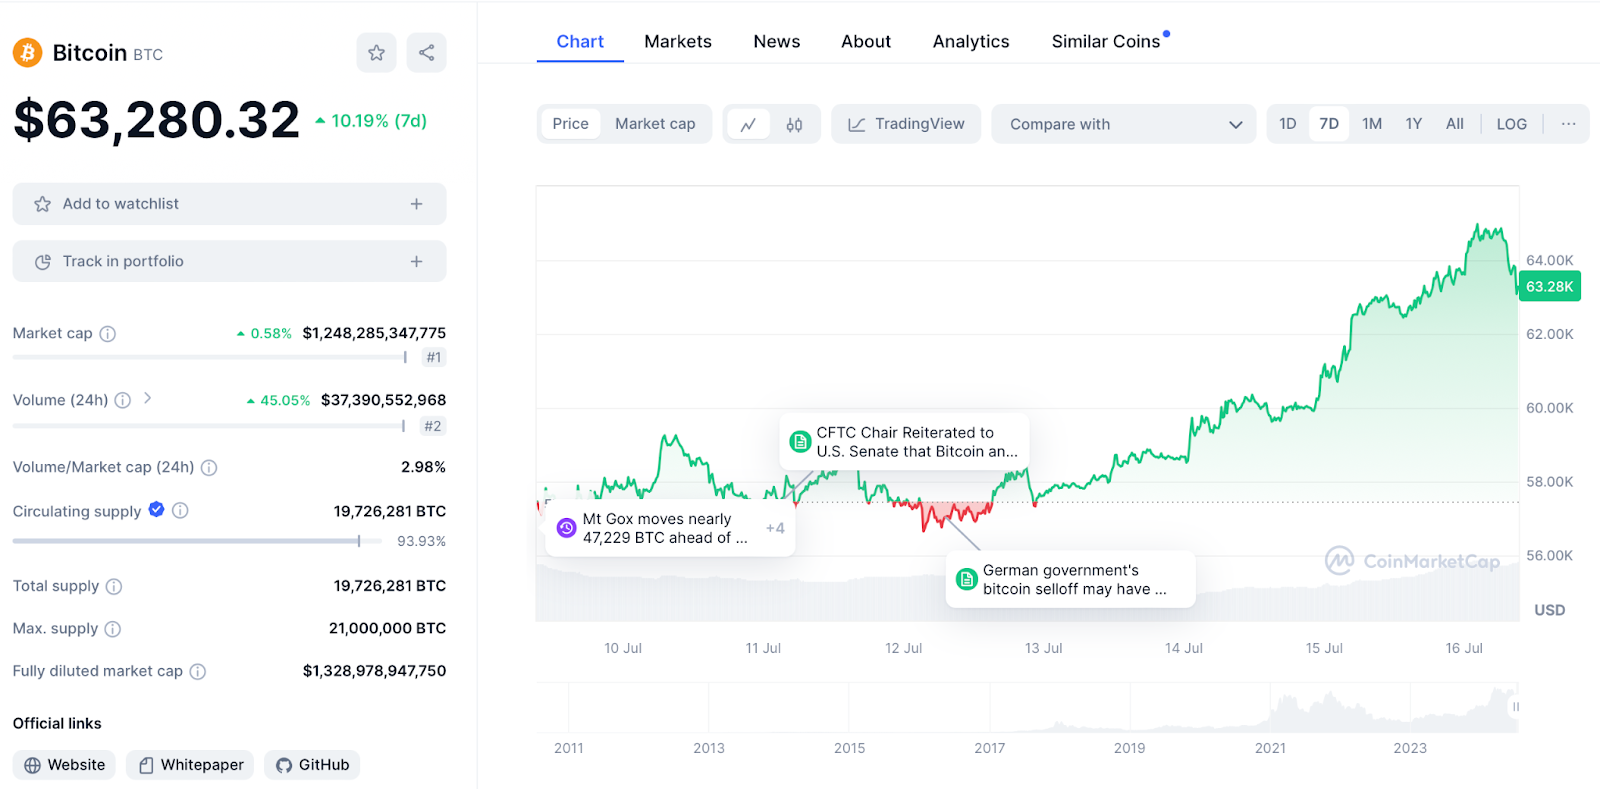The image size is (1600, 789).
Task: Click the mini timeline range selector
Action: coord(1027,707)
